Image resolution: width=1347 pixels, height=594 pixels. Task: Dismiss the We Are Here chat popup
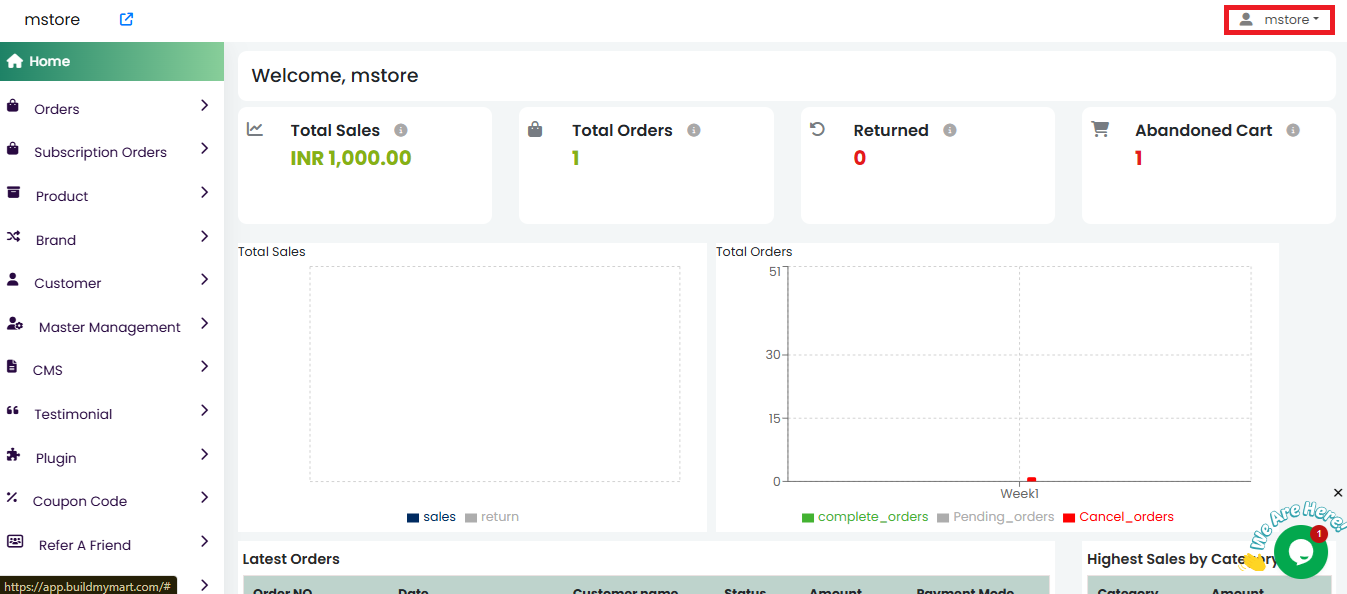1338,492
